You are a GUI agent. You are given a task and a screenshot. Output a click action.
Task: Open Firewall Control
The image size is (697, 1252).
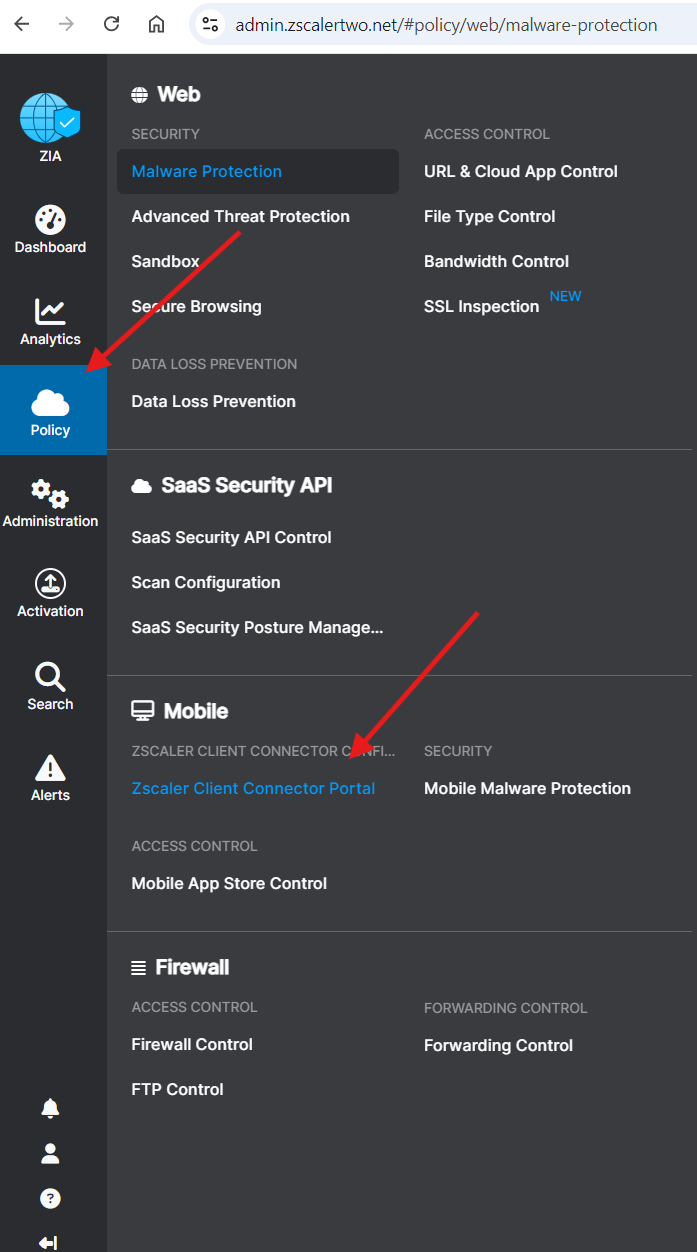(x=192, y=1044)
